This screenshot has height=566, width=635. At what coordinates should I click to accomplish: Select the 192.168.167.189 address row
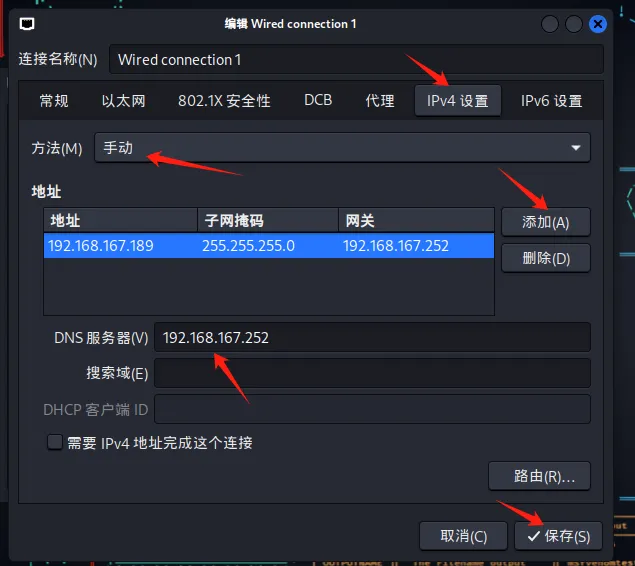coord(269,246)
